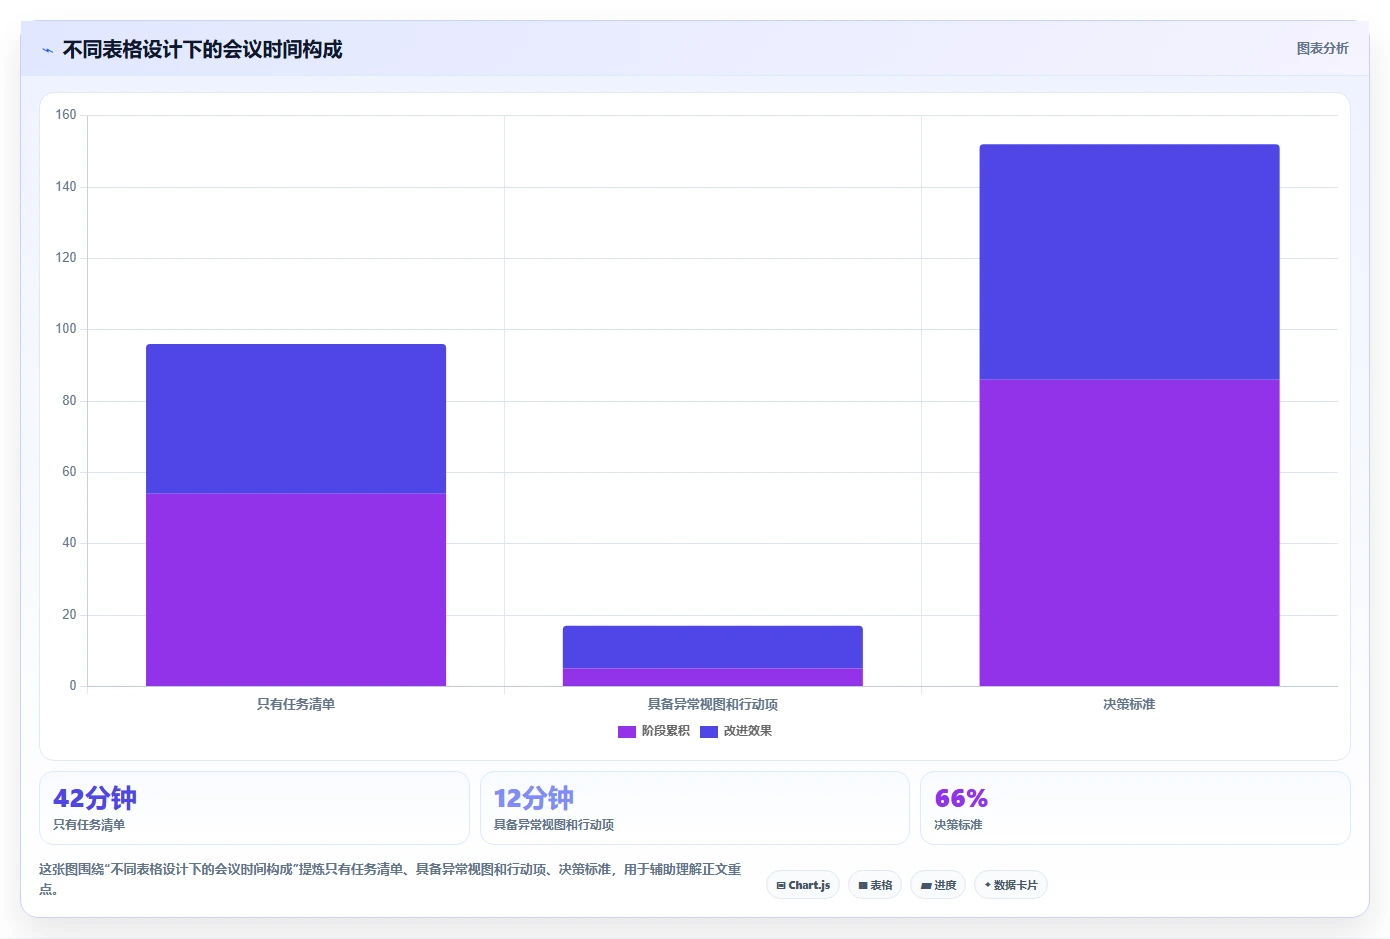This screenshot has width=1390, height=939.
Task: Click the description paragraph under the cards
Action: [x=390, y=879]
